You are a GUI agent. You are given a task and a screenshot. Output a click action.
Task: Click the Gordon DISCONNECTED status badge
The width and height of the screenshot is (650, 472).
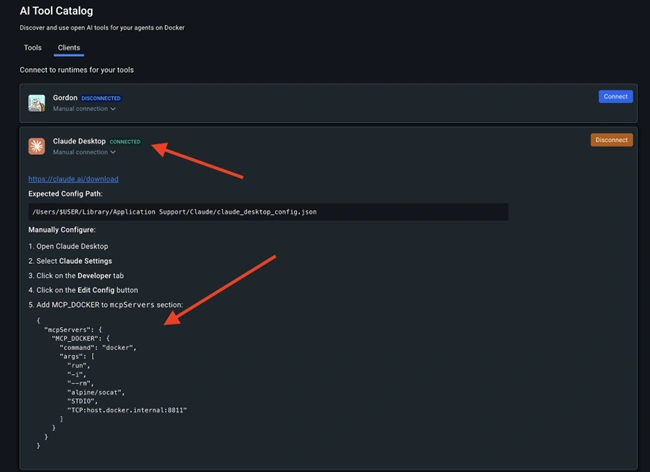click(101, 98)
